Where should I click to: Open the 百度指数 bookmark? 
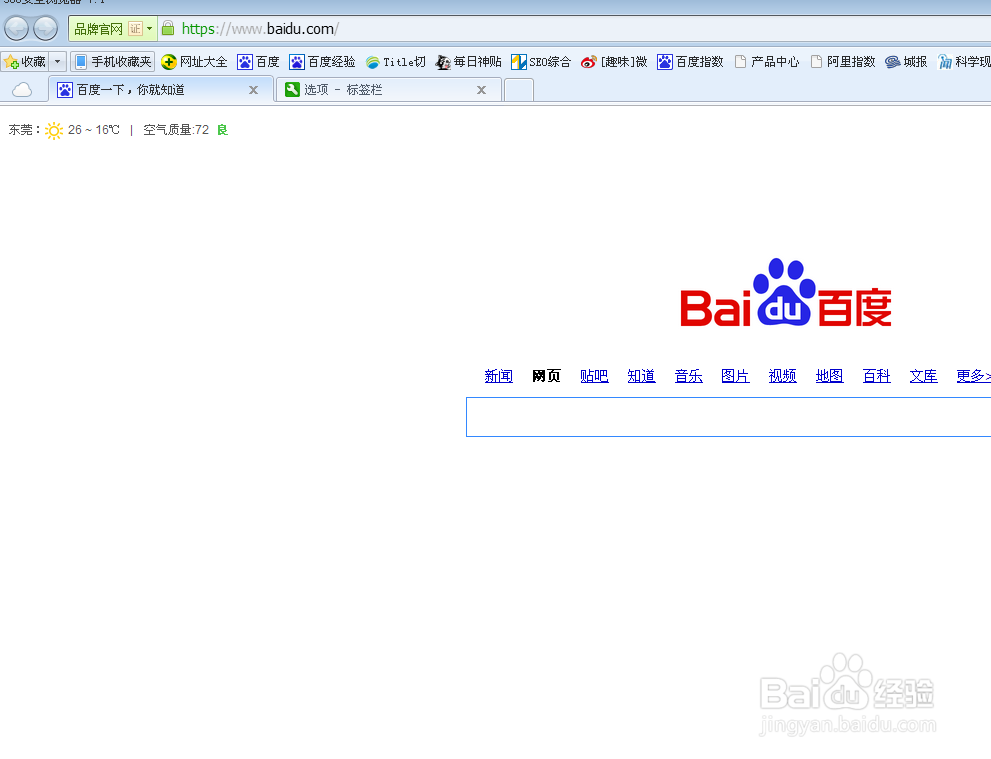click(x=690, y=61)
